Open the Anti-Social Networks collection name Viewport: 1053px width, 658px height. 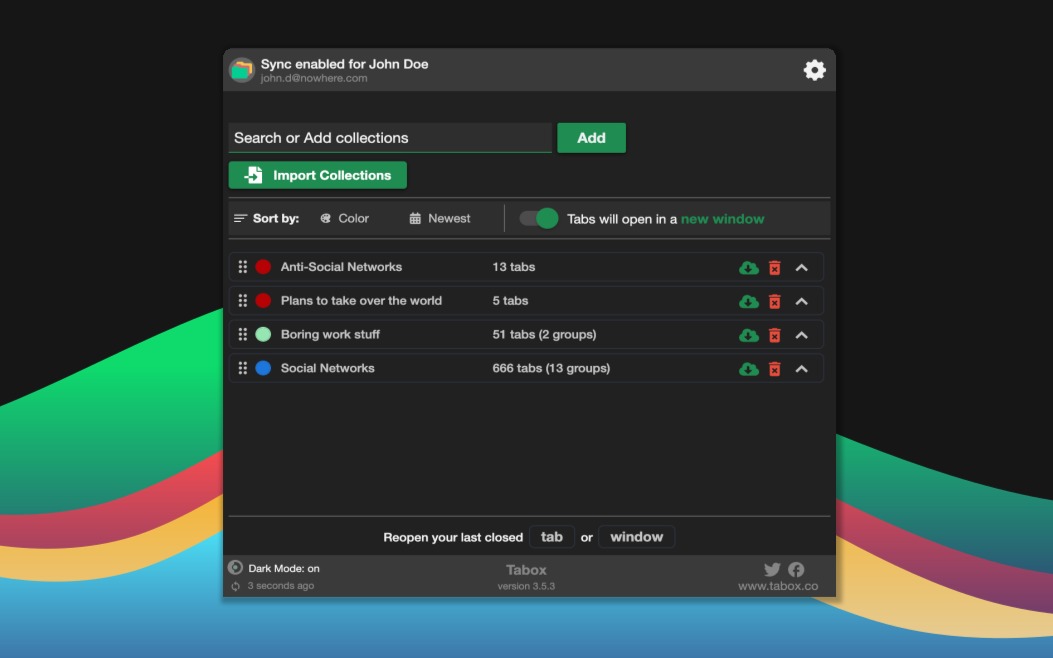click(341, 267)
